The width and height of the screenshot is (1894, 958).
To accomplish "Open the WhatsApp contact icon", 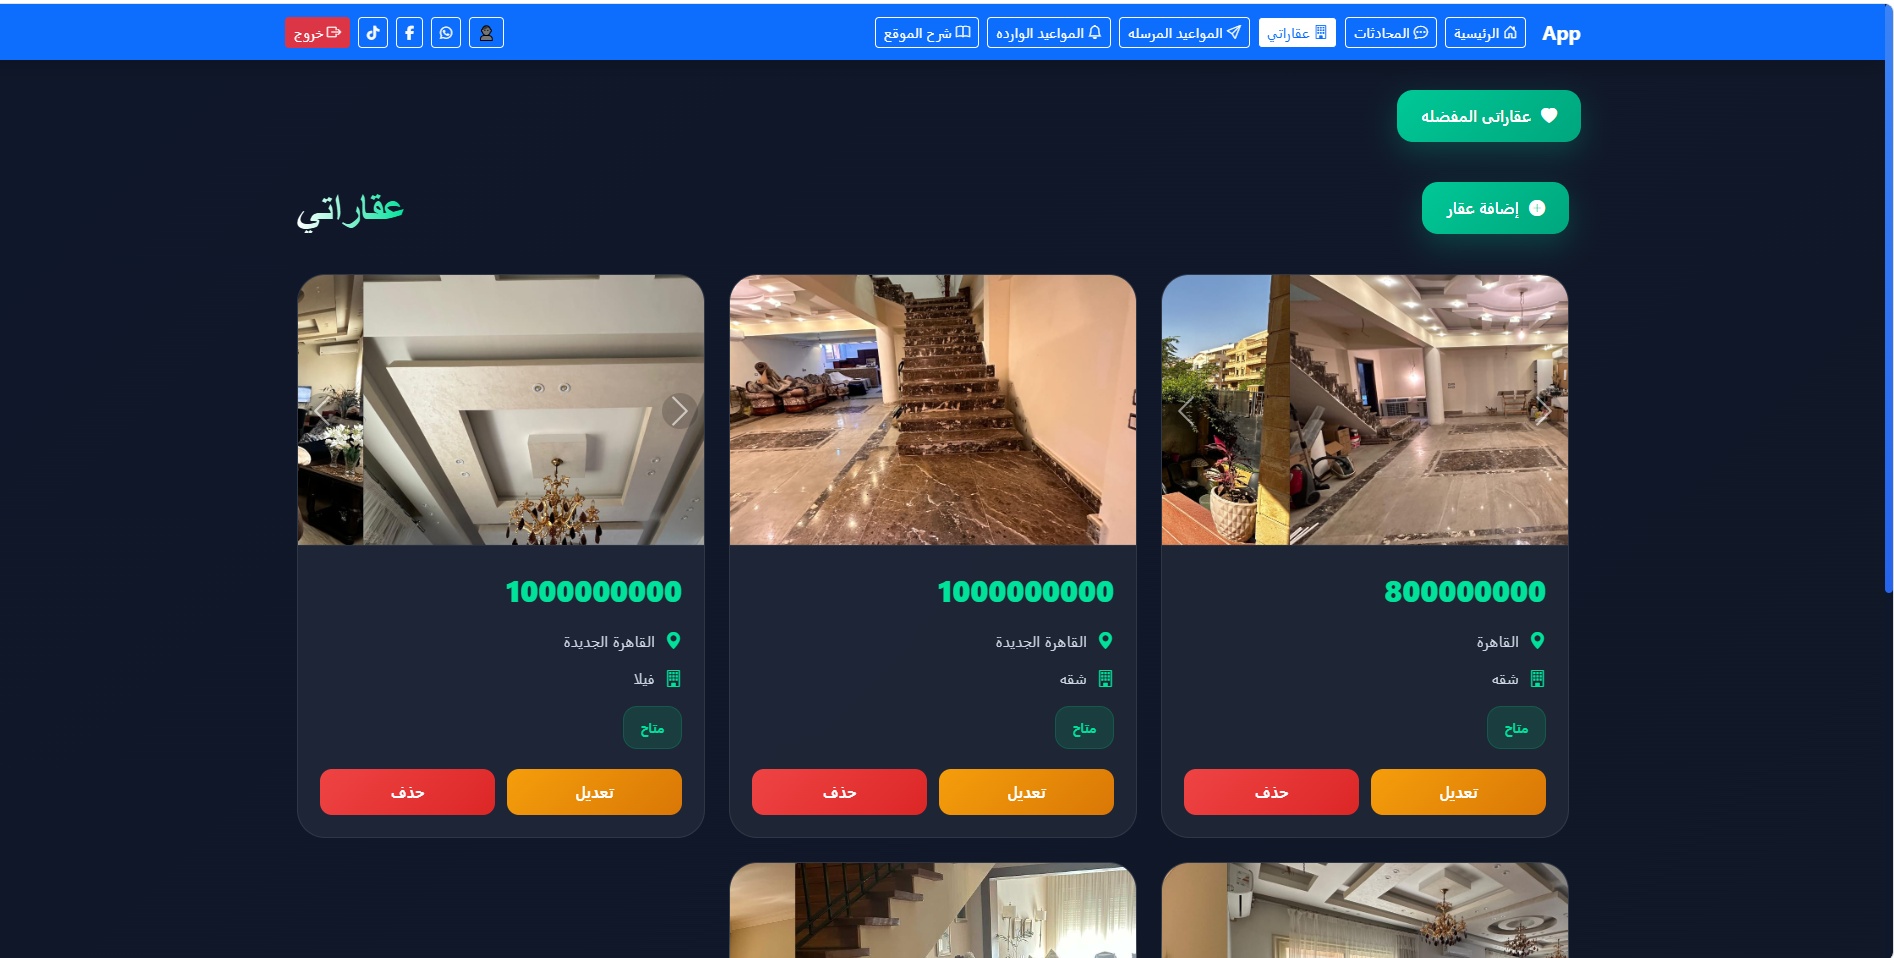I will pyautogui.click(x=446, y=33).
